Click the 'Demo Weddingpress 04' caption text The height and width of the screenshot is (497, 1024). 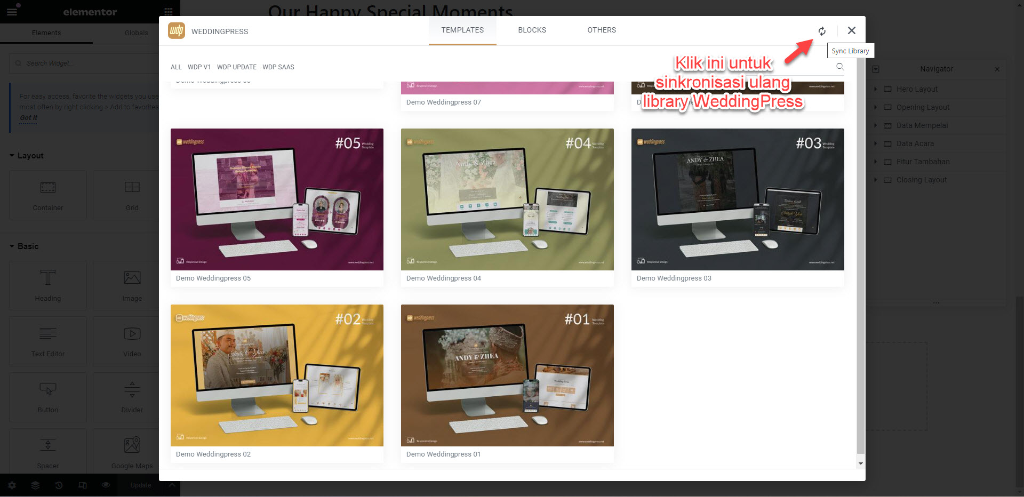(443, 278)
